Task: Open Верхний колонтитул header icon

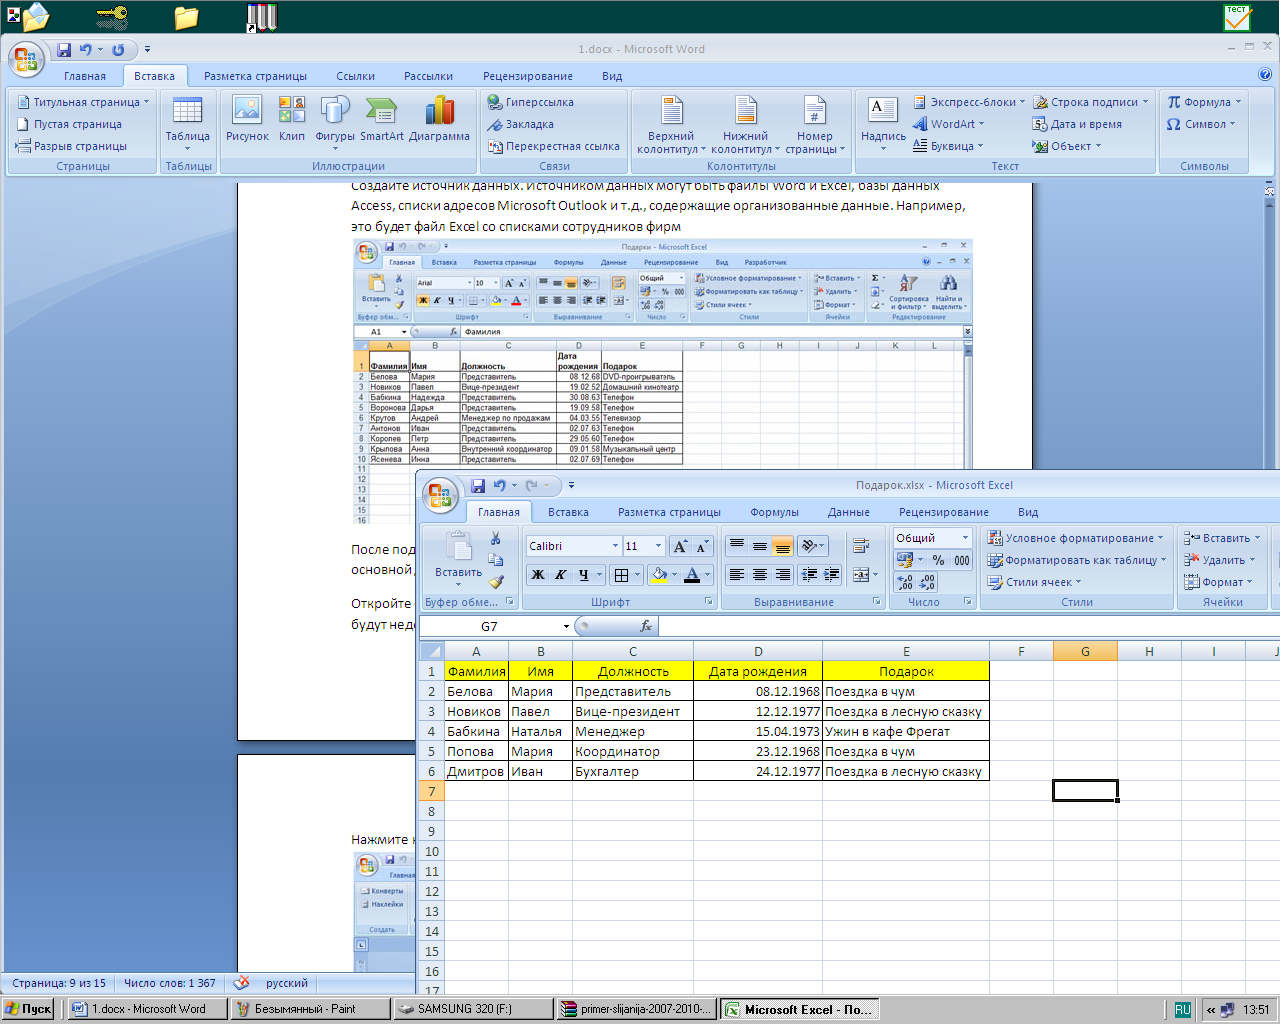Action: (671, 124)
